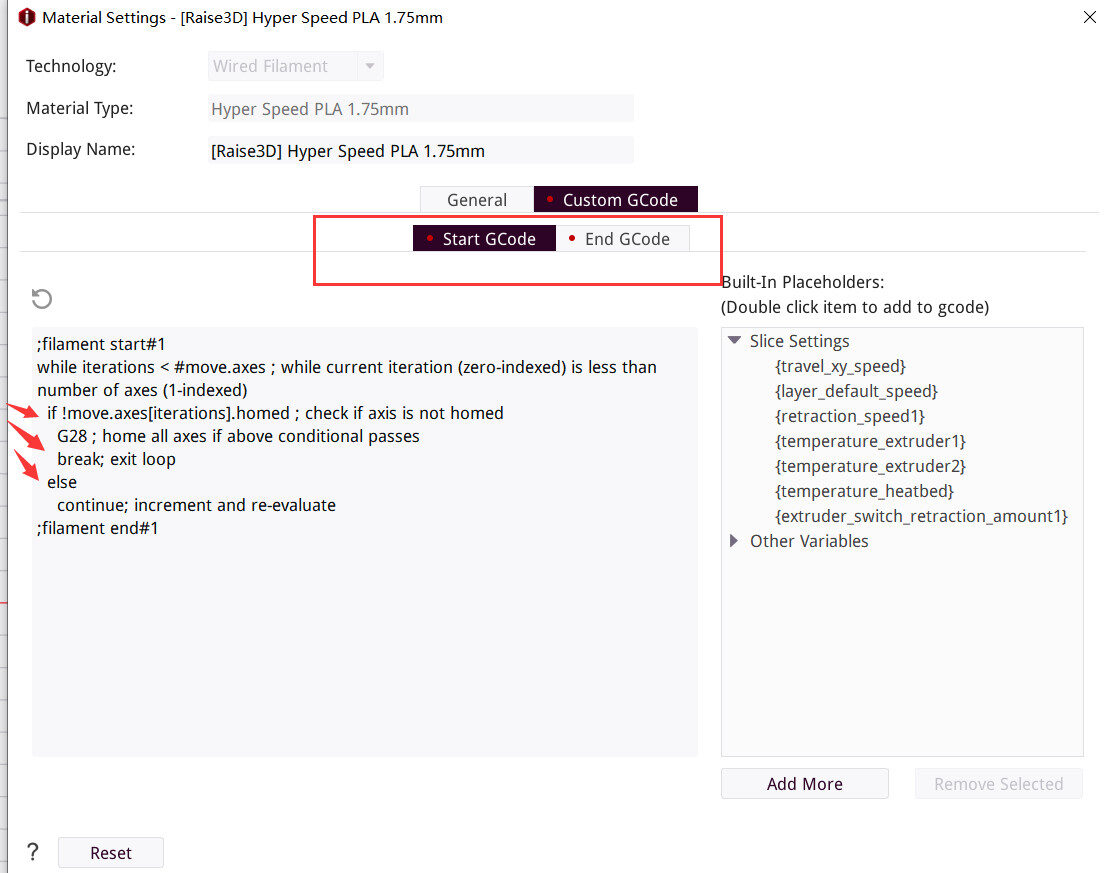Click the Raise3D app icon in title bar
The height and width of the screenshot is (873, 1105).
coord(27,17)
